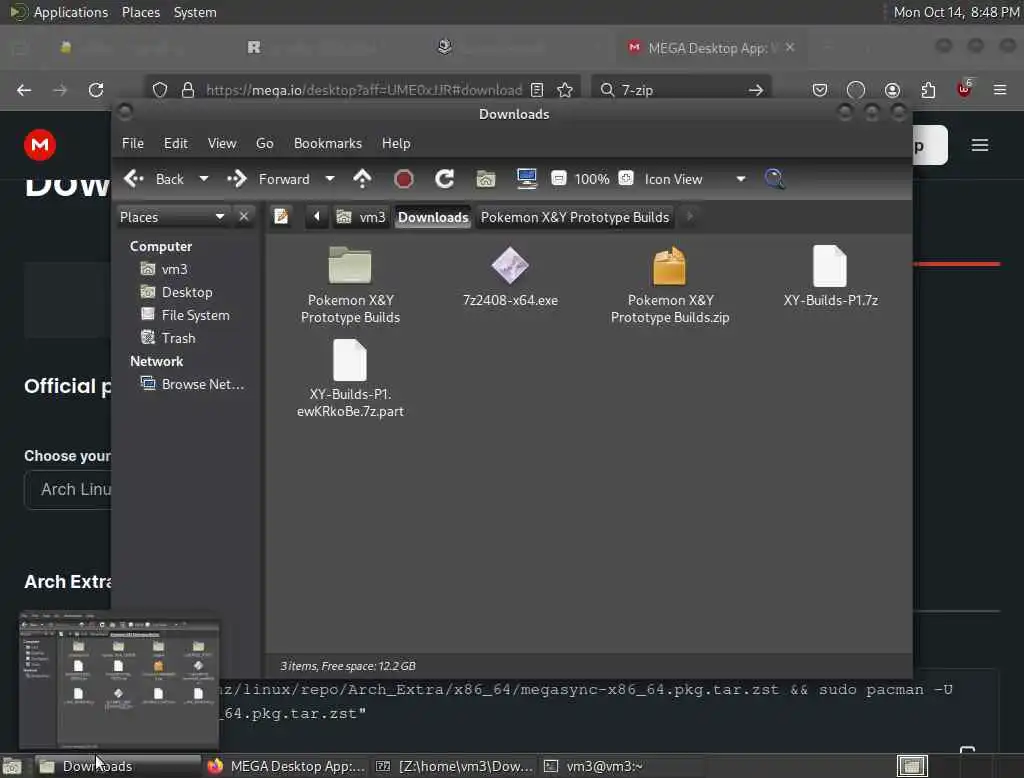The width and height of the screenshot is (1024, 778).
Task: Open the Forward history dropdown arrow
Action: pyautogui.click(x=330, y=178)
